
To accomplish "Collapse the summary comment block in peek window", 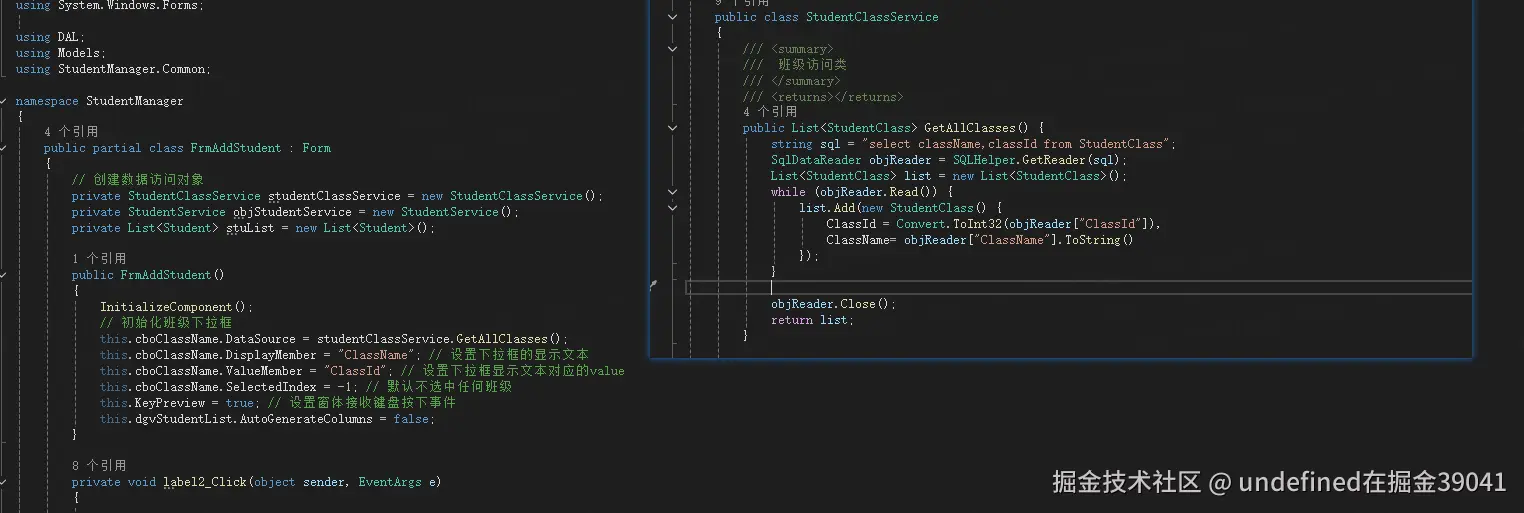I will pos(673,49).
